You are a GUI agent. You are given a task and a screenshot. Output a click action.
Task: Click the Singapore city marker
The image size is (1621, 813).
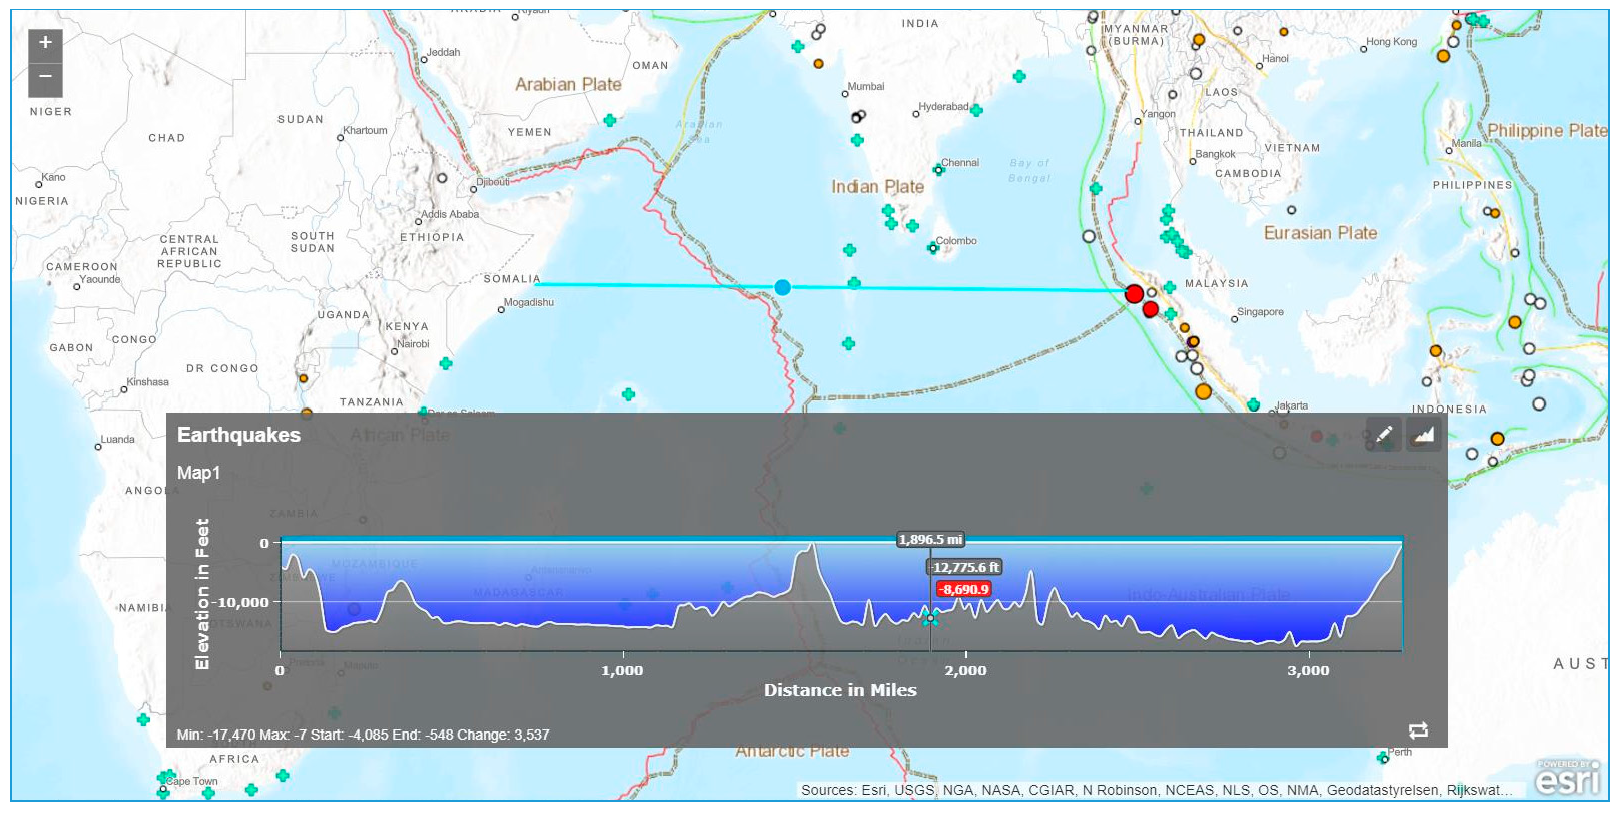[1234, 319]
